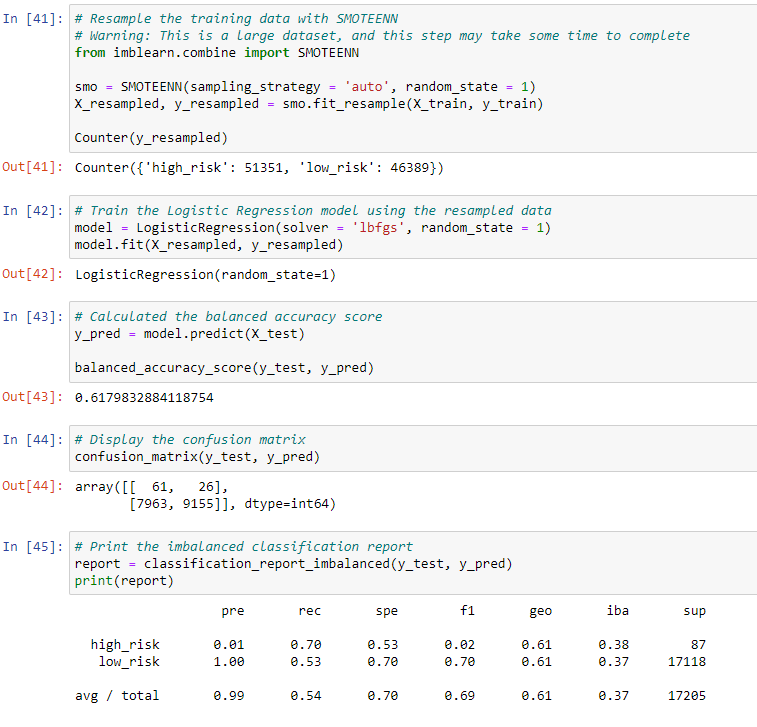
Task: Click the 'iba' column header
Action: pyautogui.click(x=617, y=611)
